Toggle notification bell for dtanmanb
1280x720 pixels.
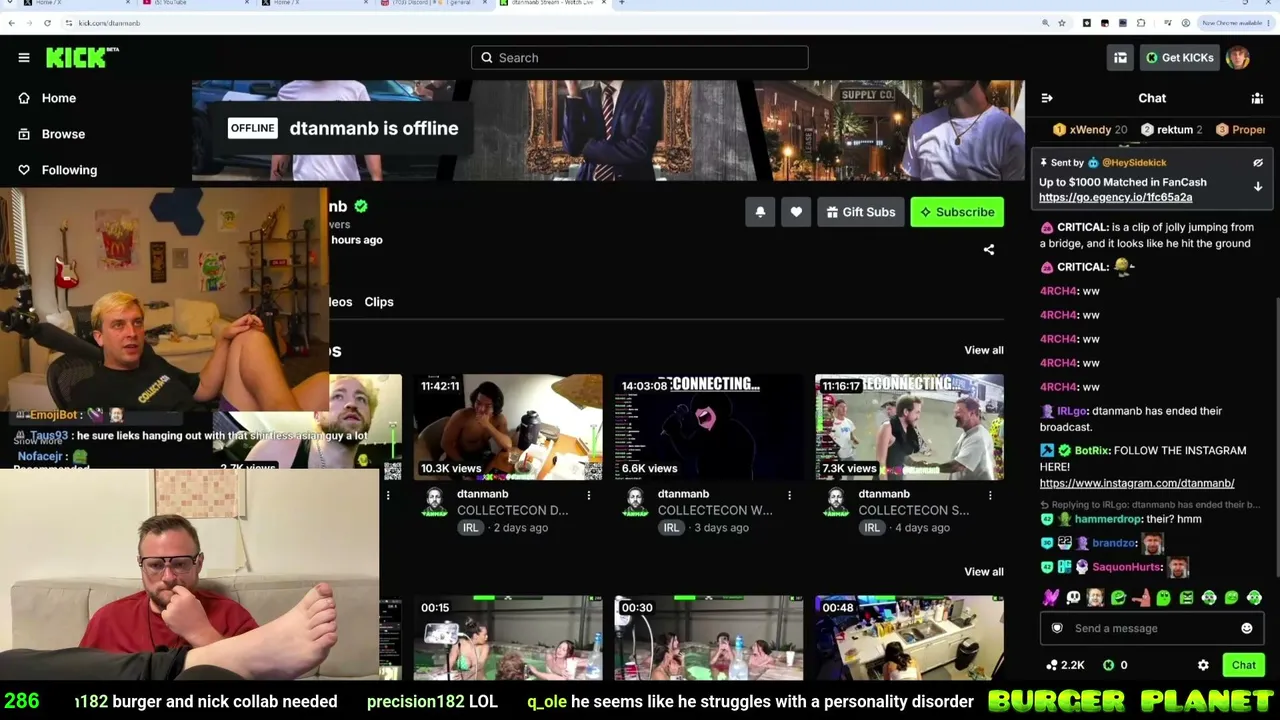[760, 212]
